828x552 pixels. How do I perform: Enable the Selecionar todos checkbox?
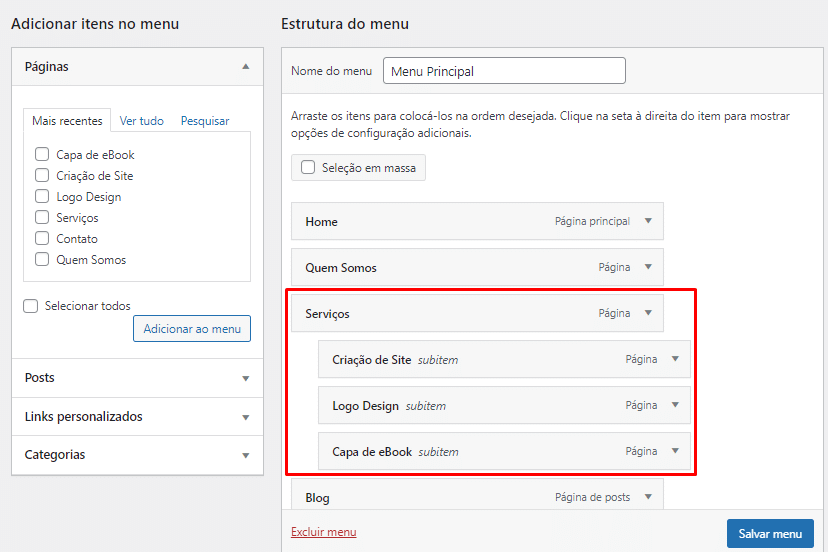(31, 306)
